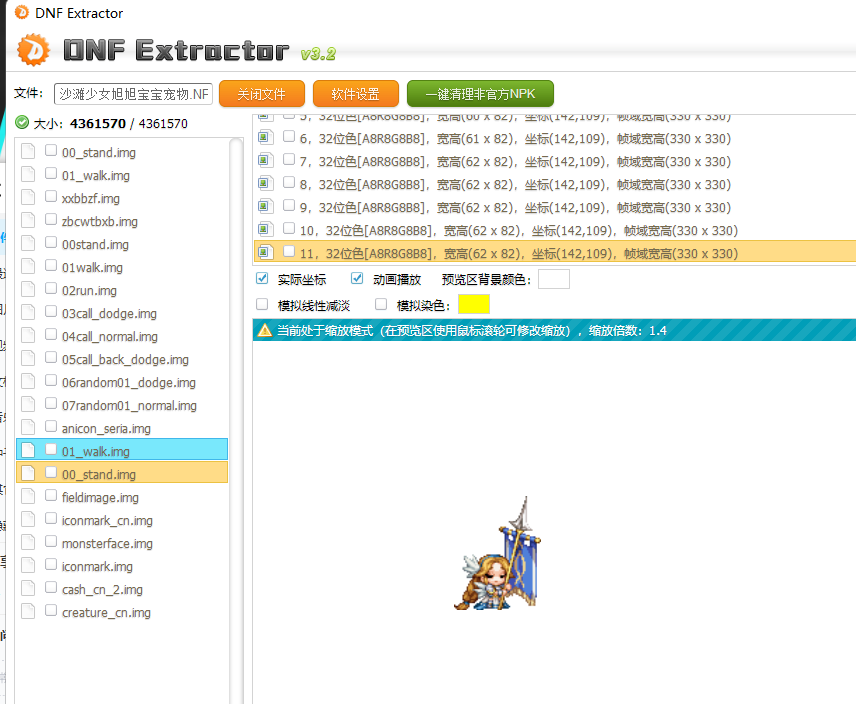Tick the checkbox for monsterface.img

coord(51,541)
